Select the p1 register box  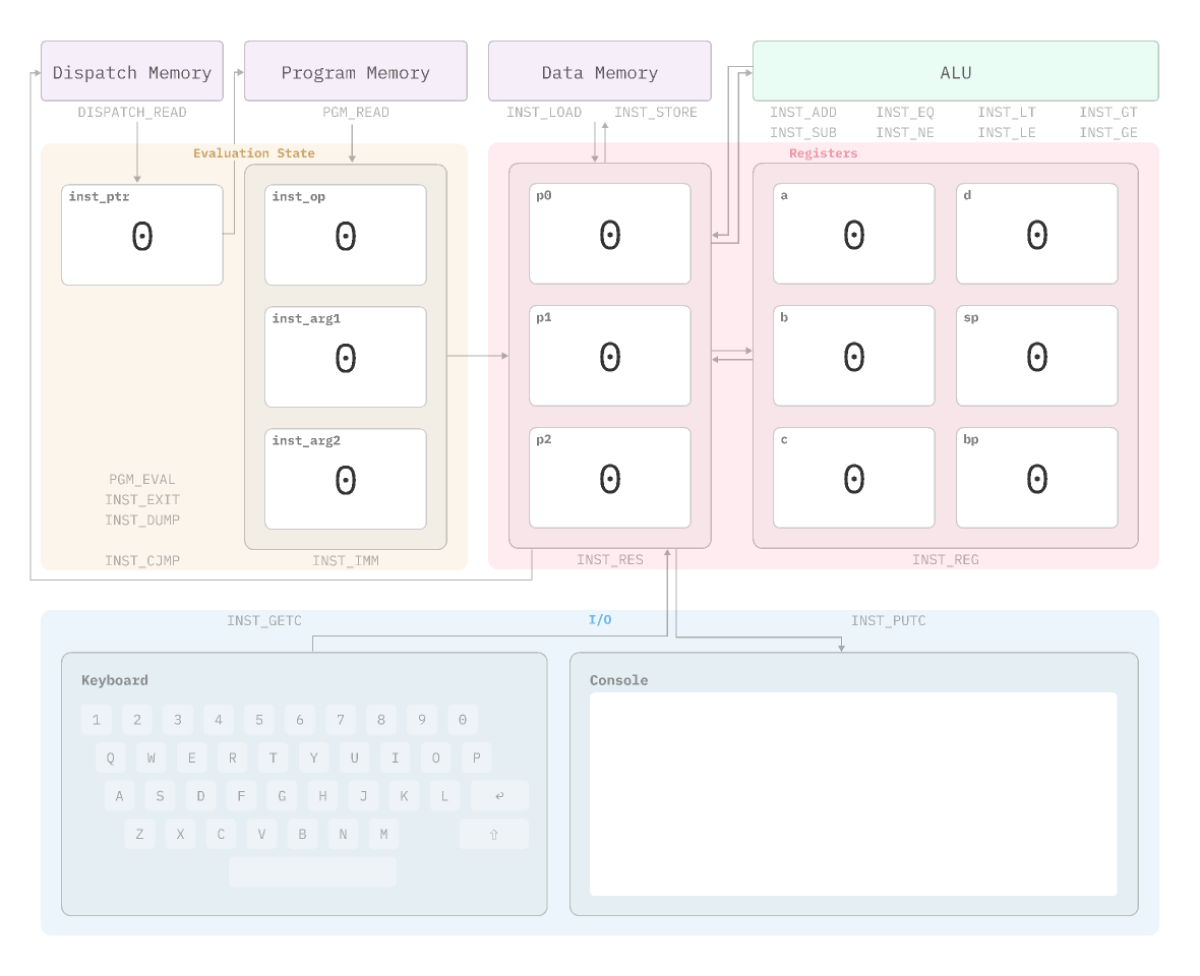tap(610, 355)
